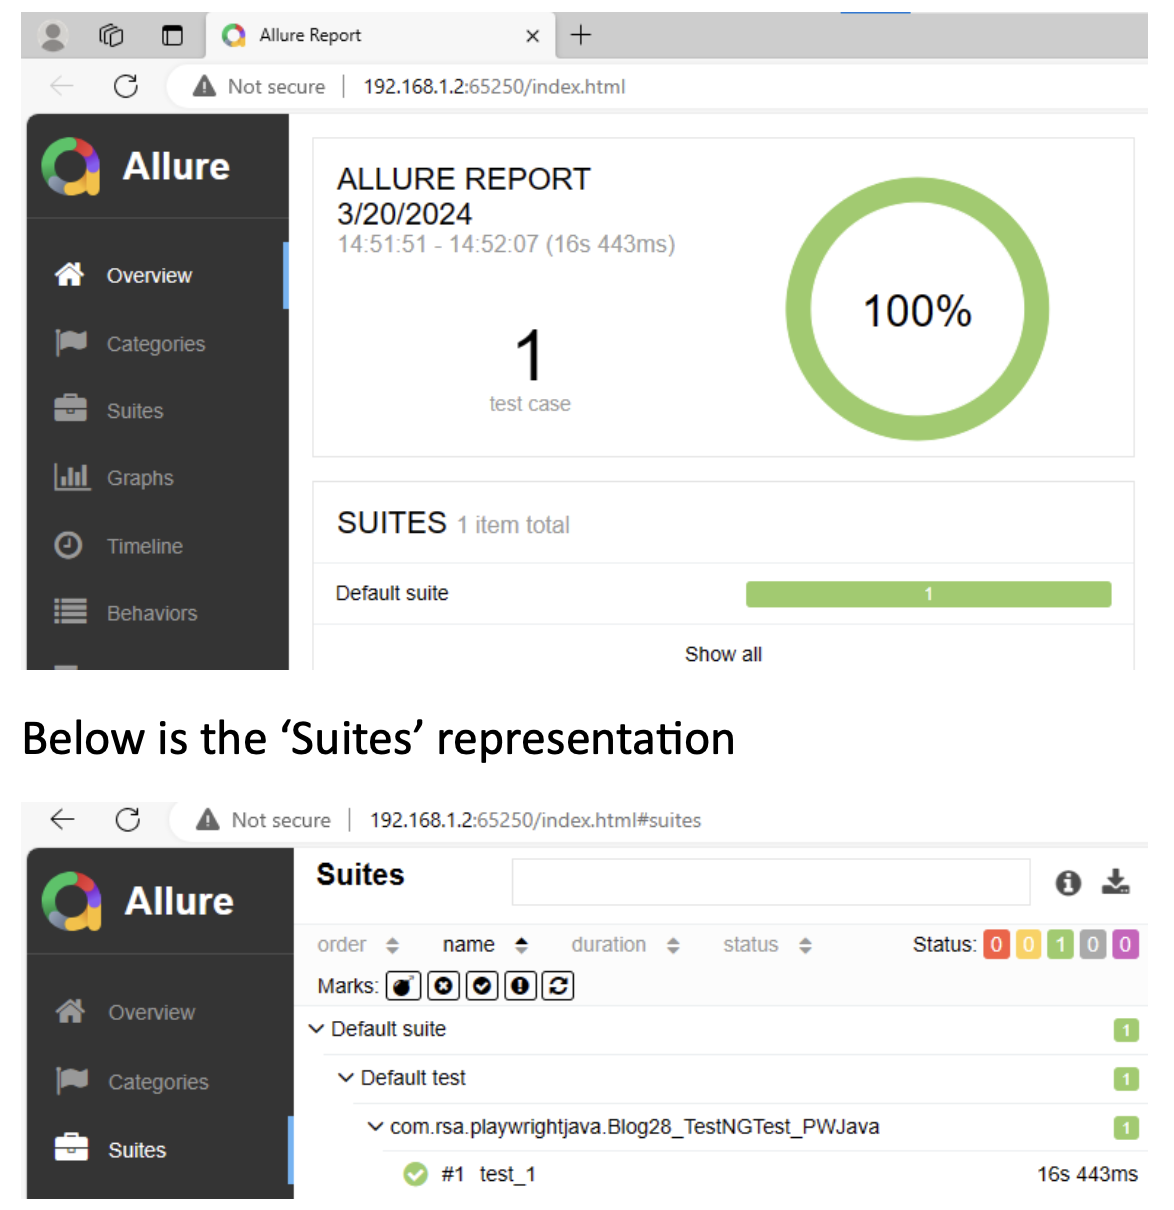Collapse the Default test node
The image size is (1174, 1210).
click(346, 1078)
